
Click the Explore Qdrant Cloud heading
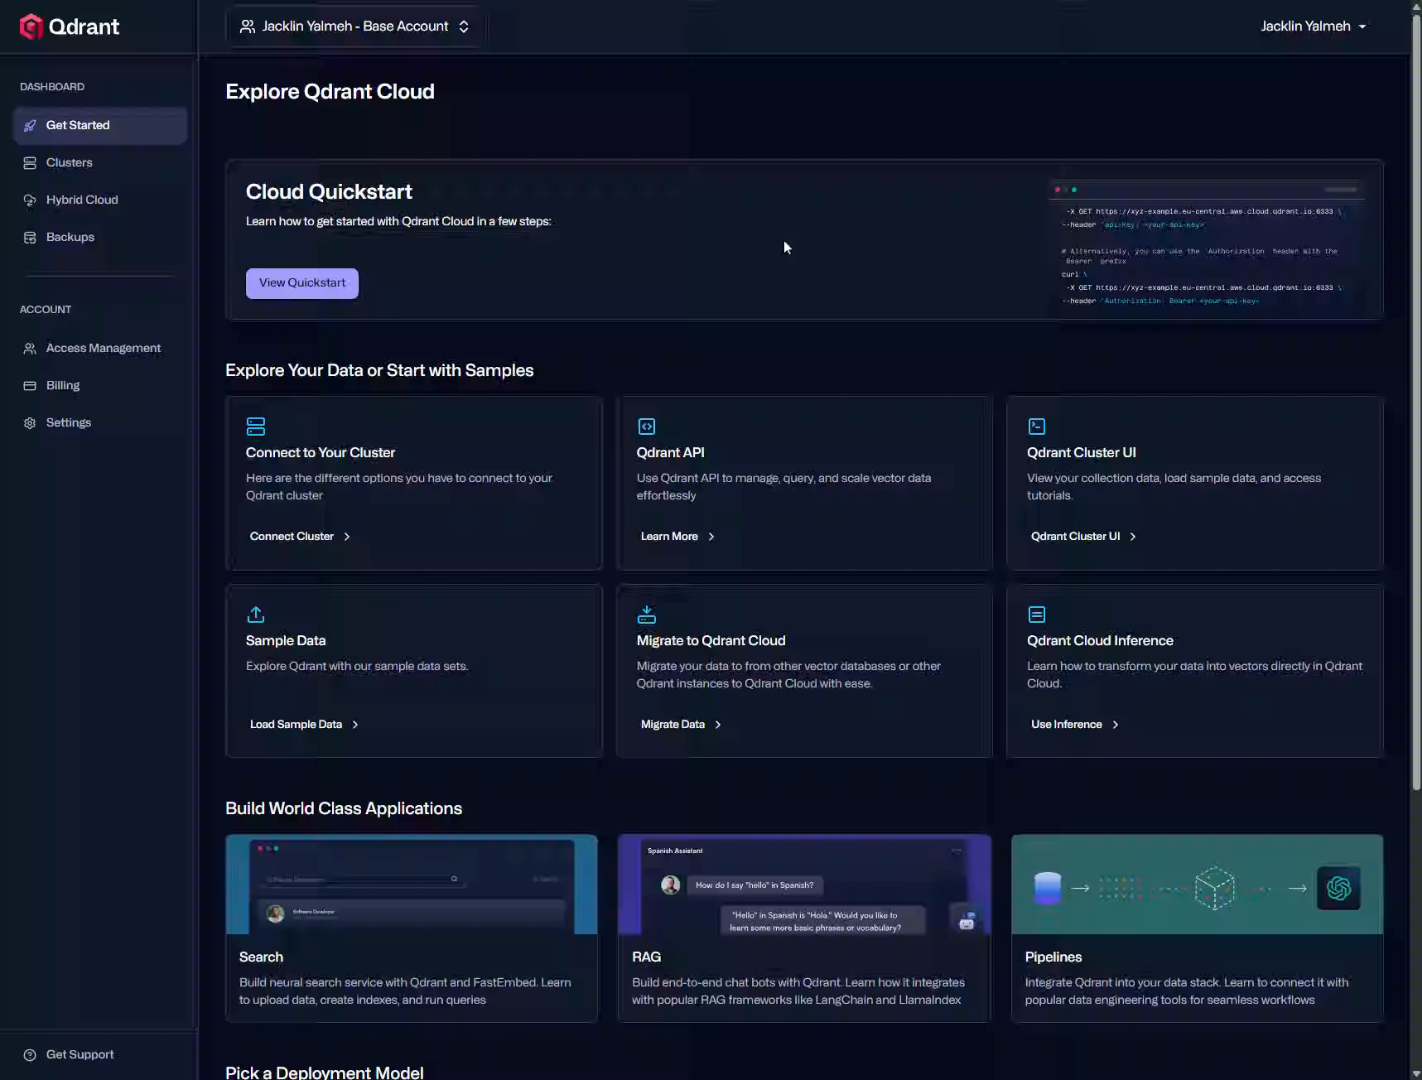click(330, 92)
